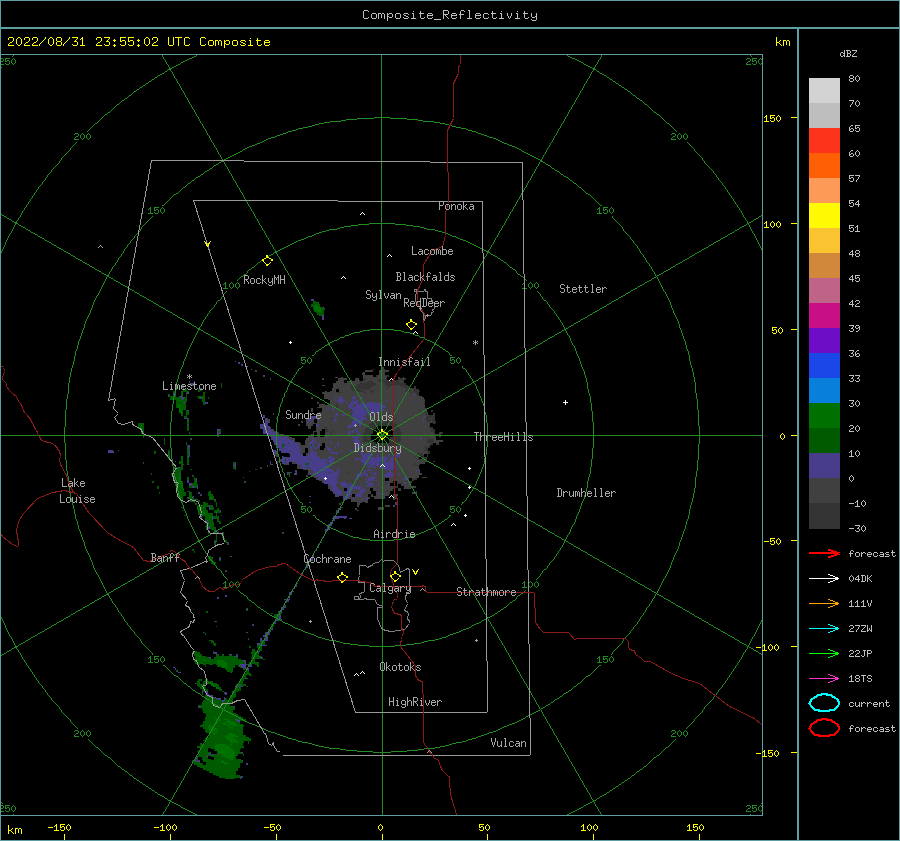
Task: Click the ThreeHills label
Action: click(x=503, y=437)
